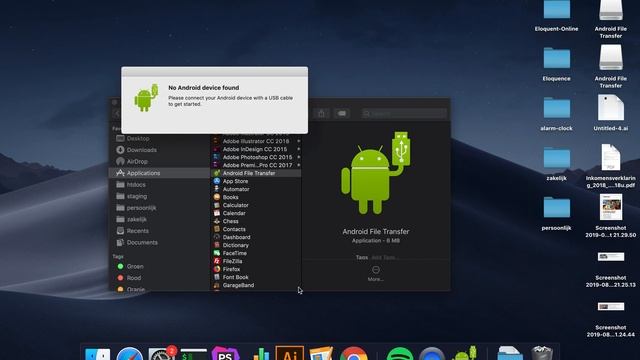Select Android File Transfer in Finder's application list
Image resolution: width=640 pixels, height=360 pixels.
click(256, 173)
